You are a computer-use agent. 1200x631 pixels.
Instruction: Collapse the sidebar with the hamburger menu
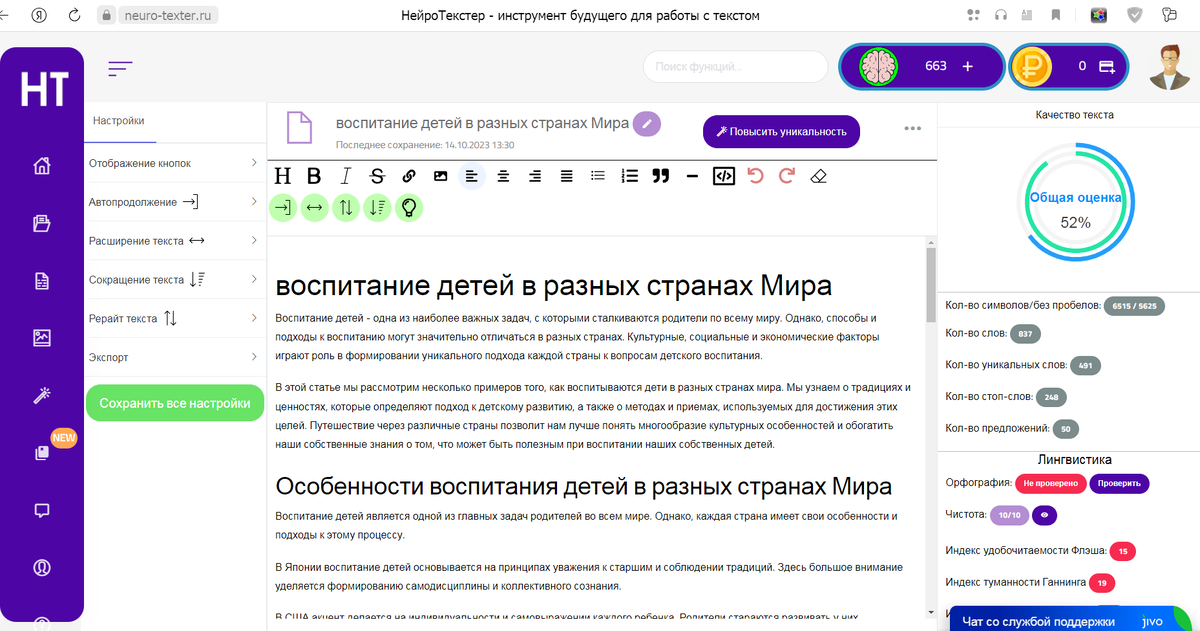point(120,68)
